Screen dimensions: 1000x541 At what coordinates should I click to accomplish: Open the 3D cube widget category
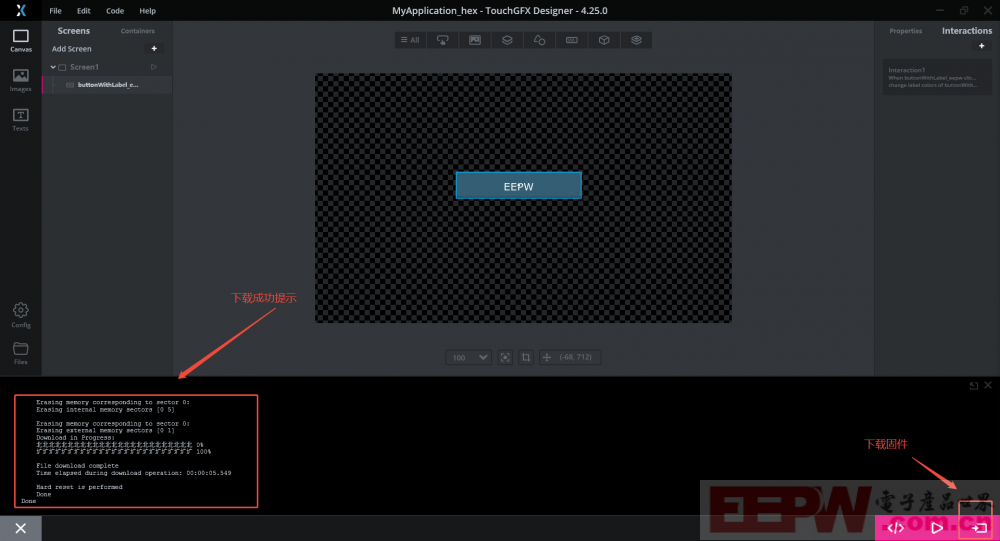click(x=604, y=40)
